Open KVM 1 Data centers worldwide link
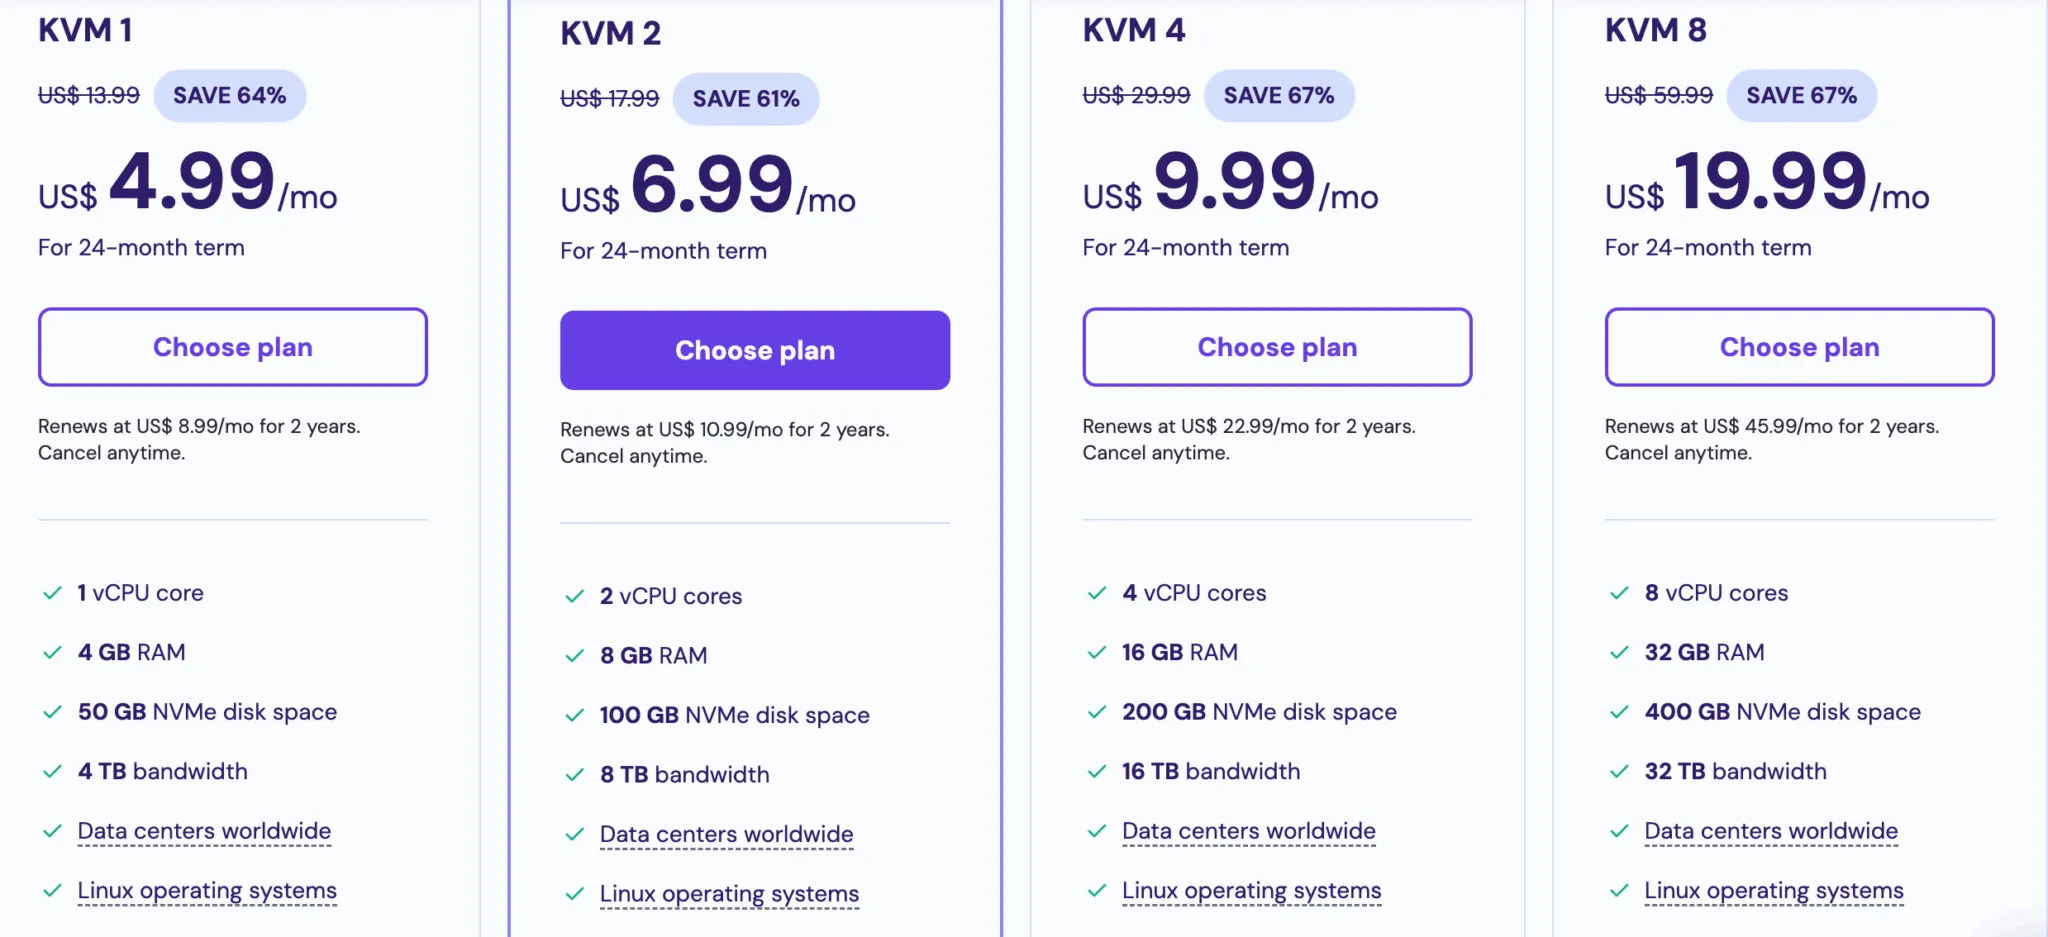Viewport: 2048px width, 937px height. pos(204,831)
